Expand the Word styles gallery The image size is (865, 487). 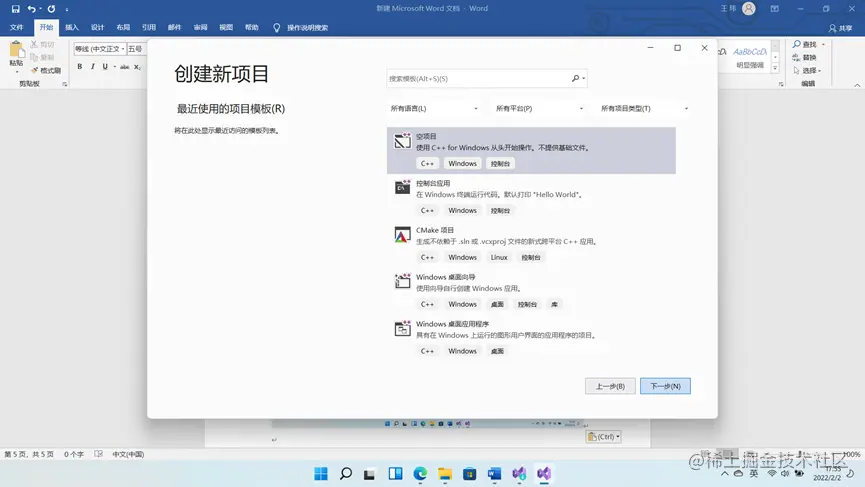pos(775,68)
